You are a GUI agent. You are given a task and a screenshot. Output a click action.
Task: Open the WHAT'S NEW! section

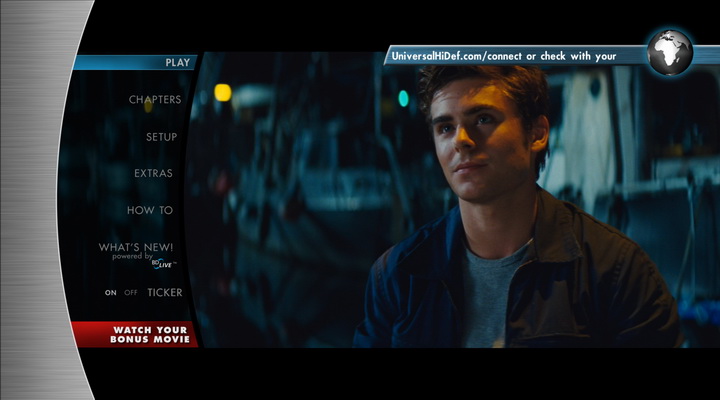(136, 247)
